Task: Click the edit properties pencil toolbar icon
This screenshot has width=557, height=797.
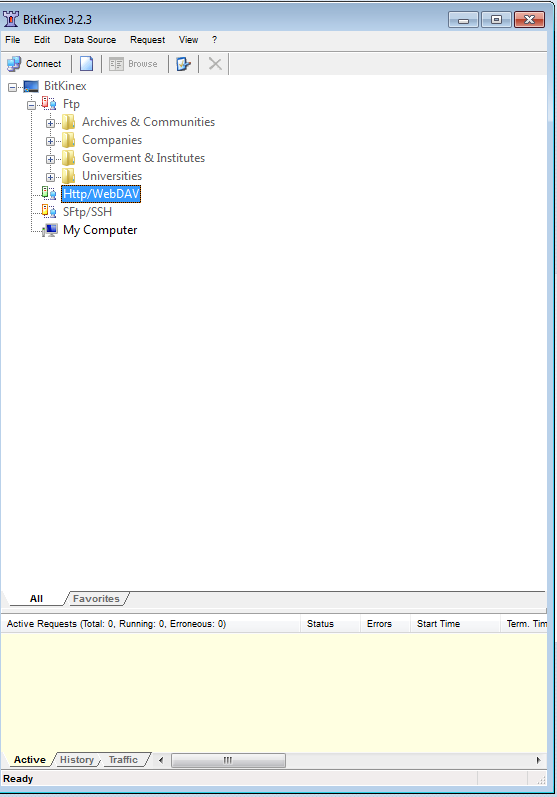Action: (183, 64)
